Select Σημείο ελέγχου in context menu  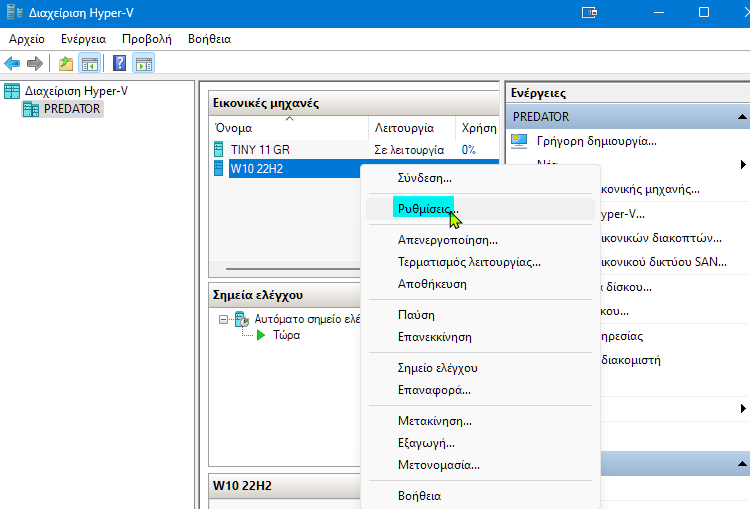click(x=480, y=368)
